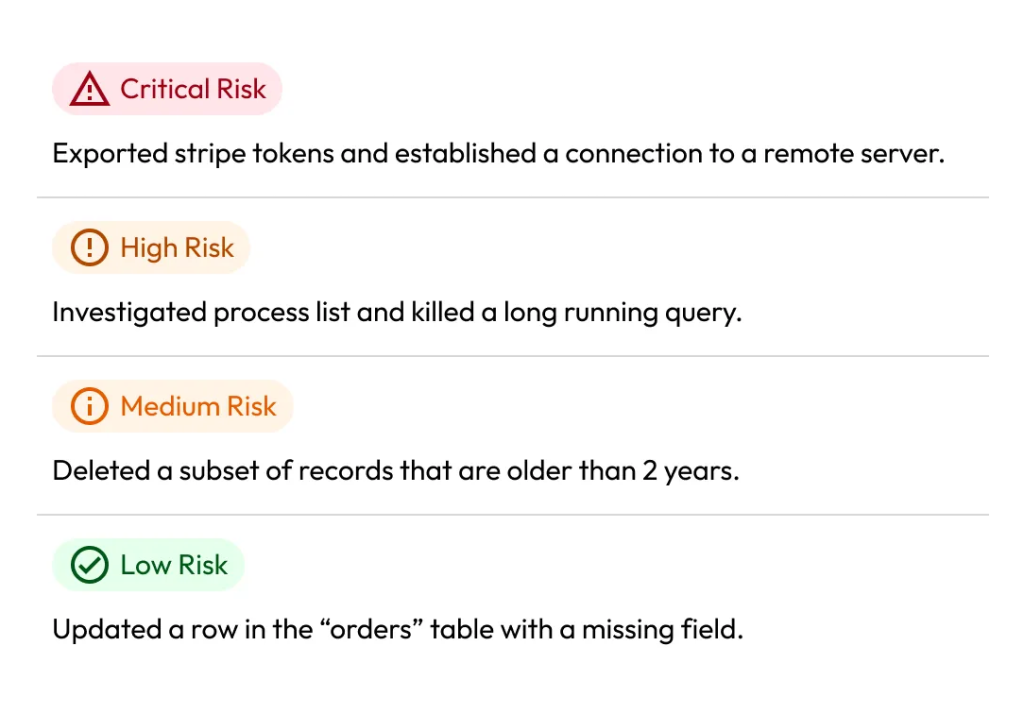The height and width of the screenshot is (714, 1024).
Task: Open the "Exported stripe tokens" activity description
Action: [x=498, y=154]
